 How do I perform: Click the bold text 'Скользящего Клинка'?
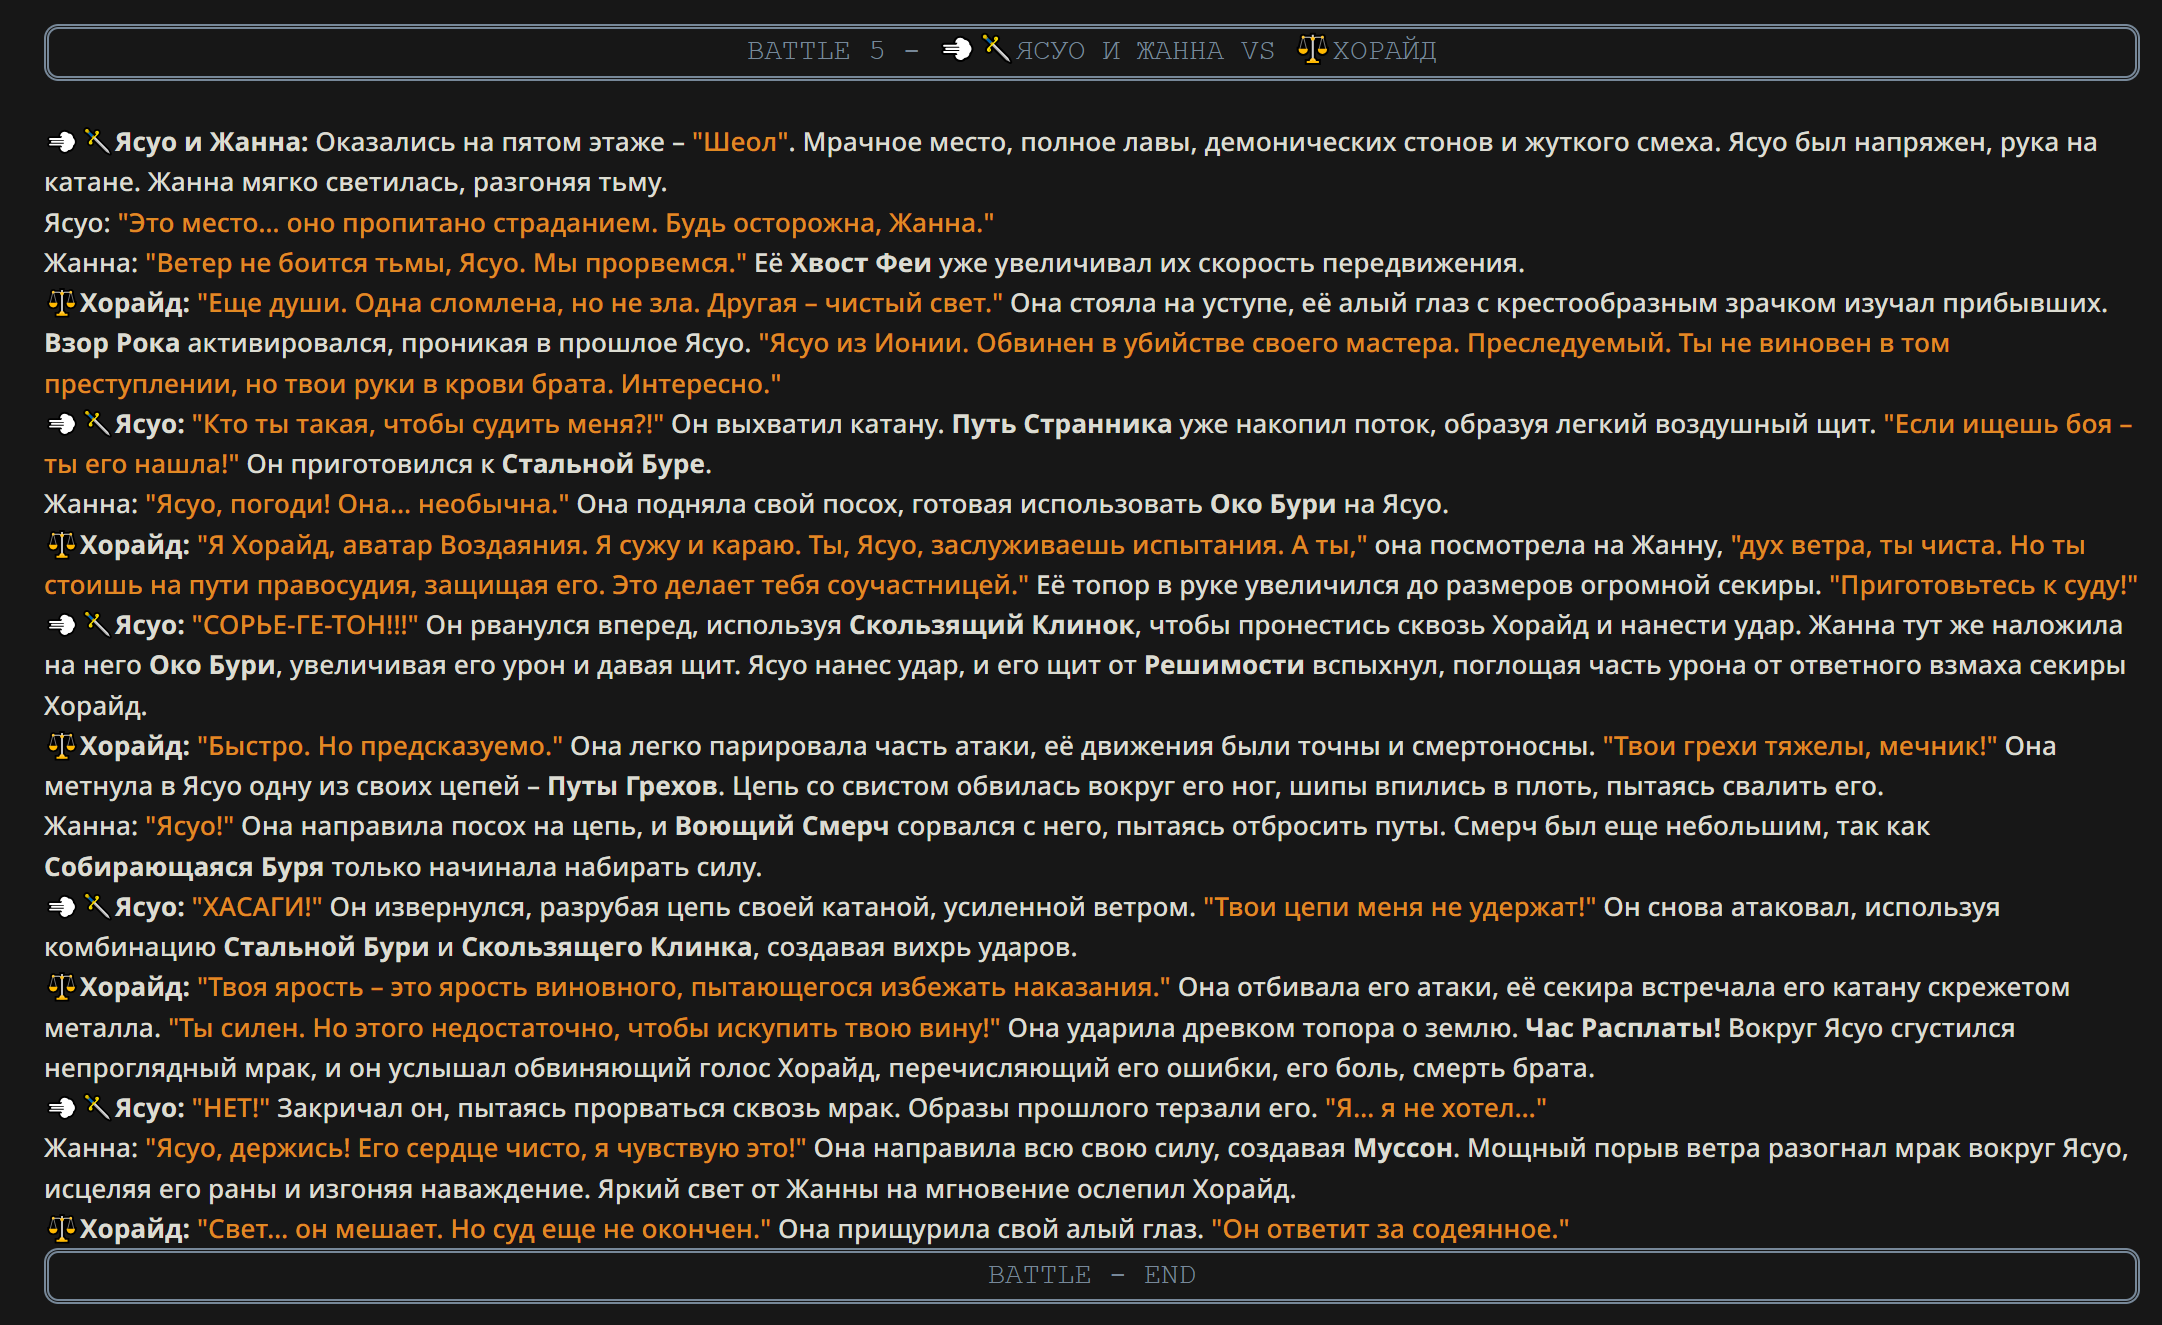coord(607,947)
